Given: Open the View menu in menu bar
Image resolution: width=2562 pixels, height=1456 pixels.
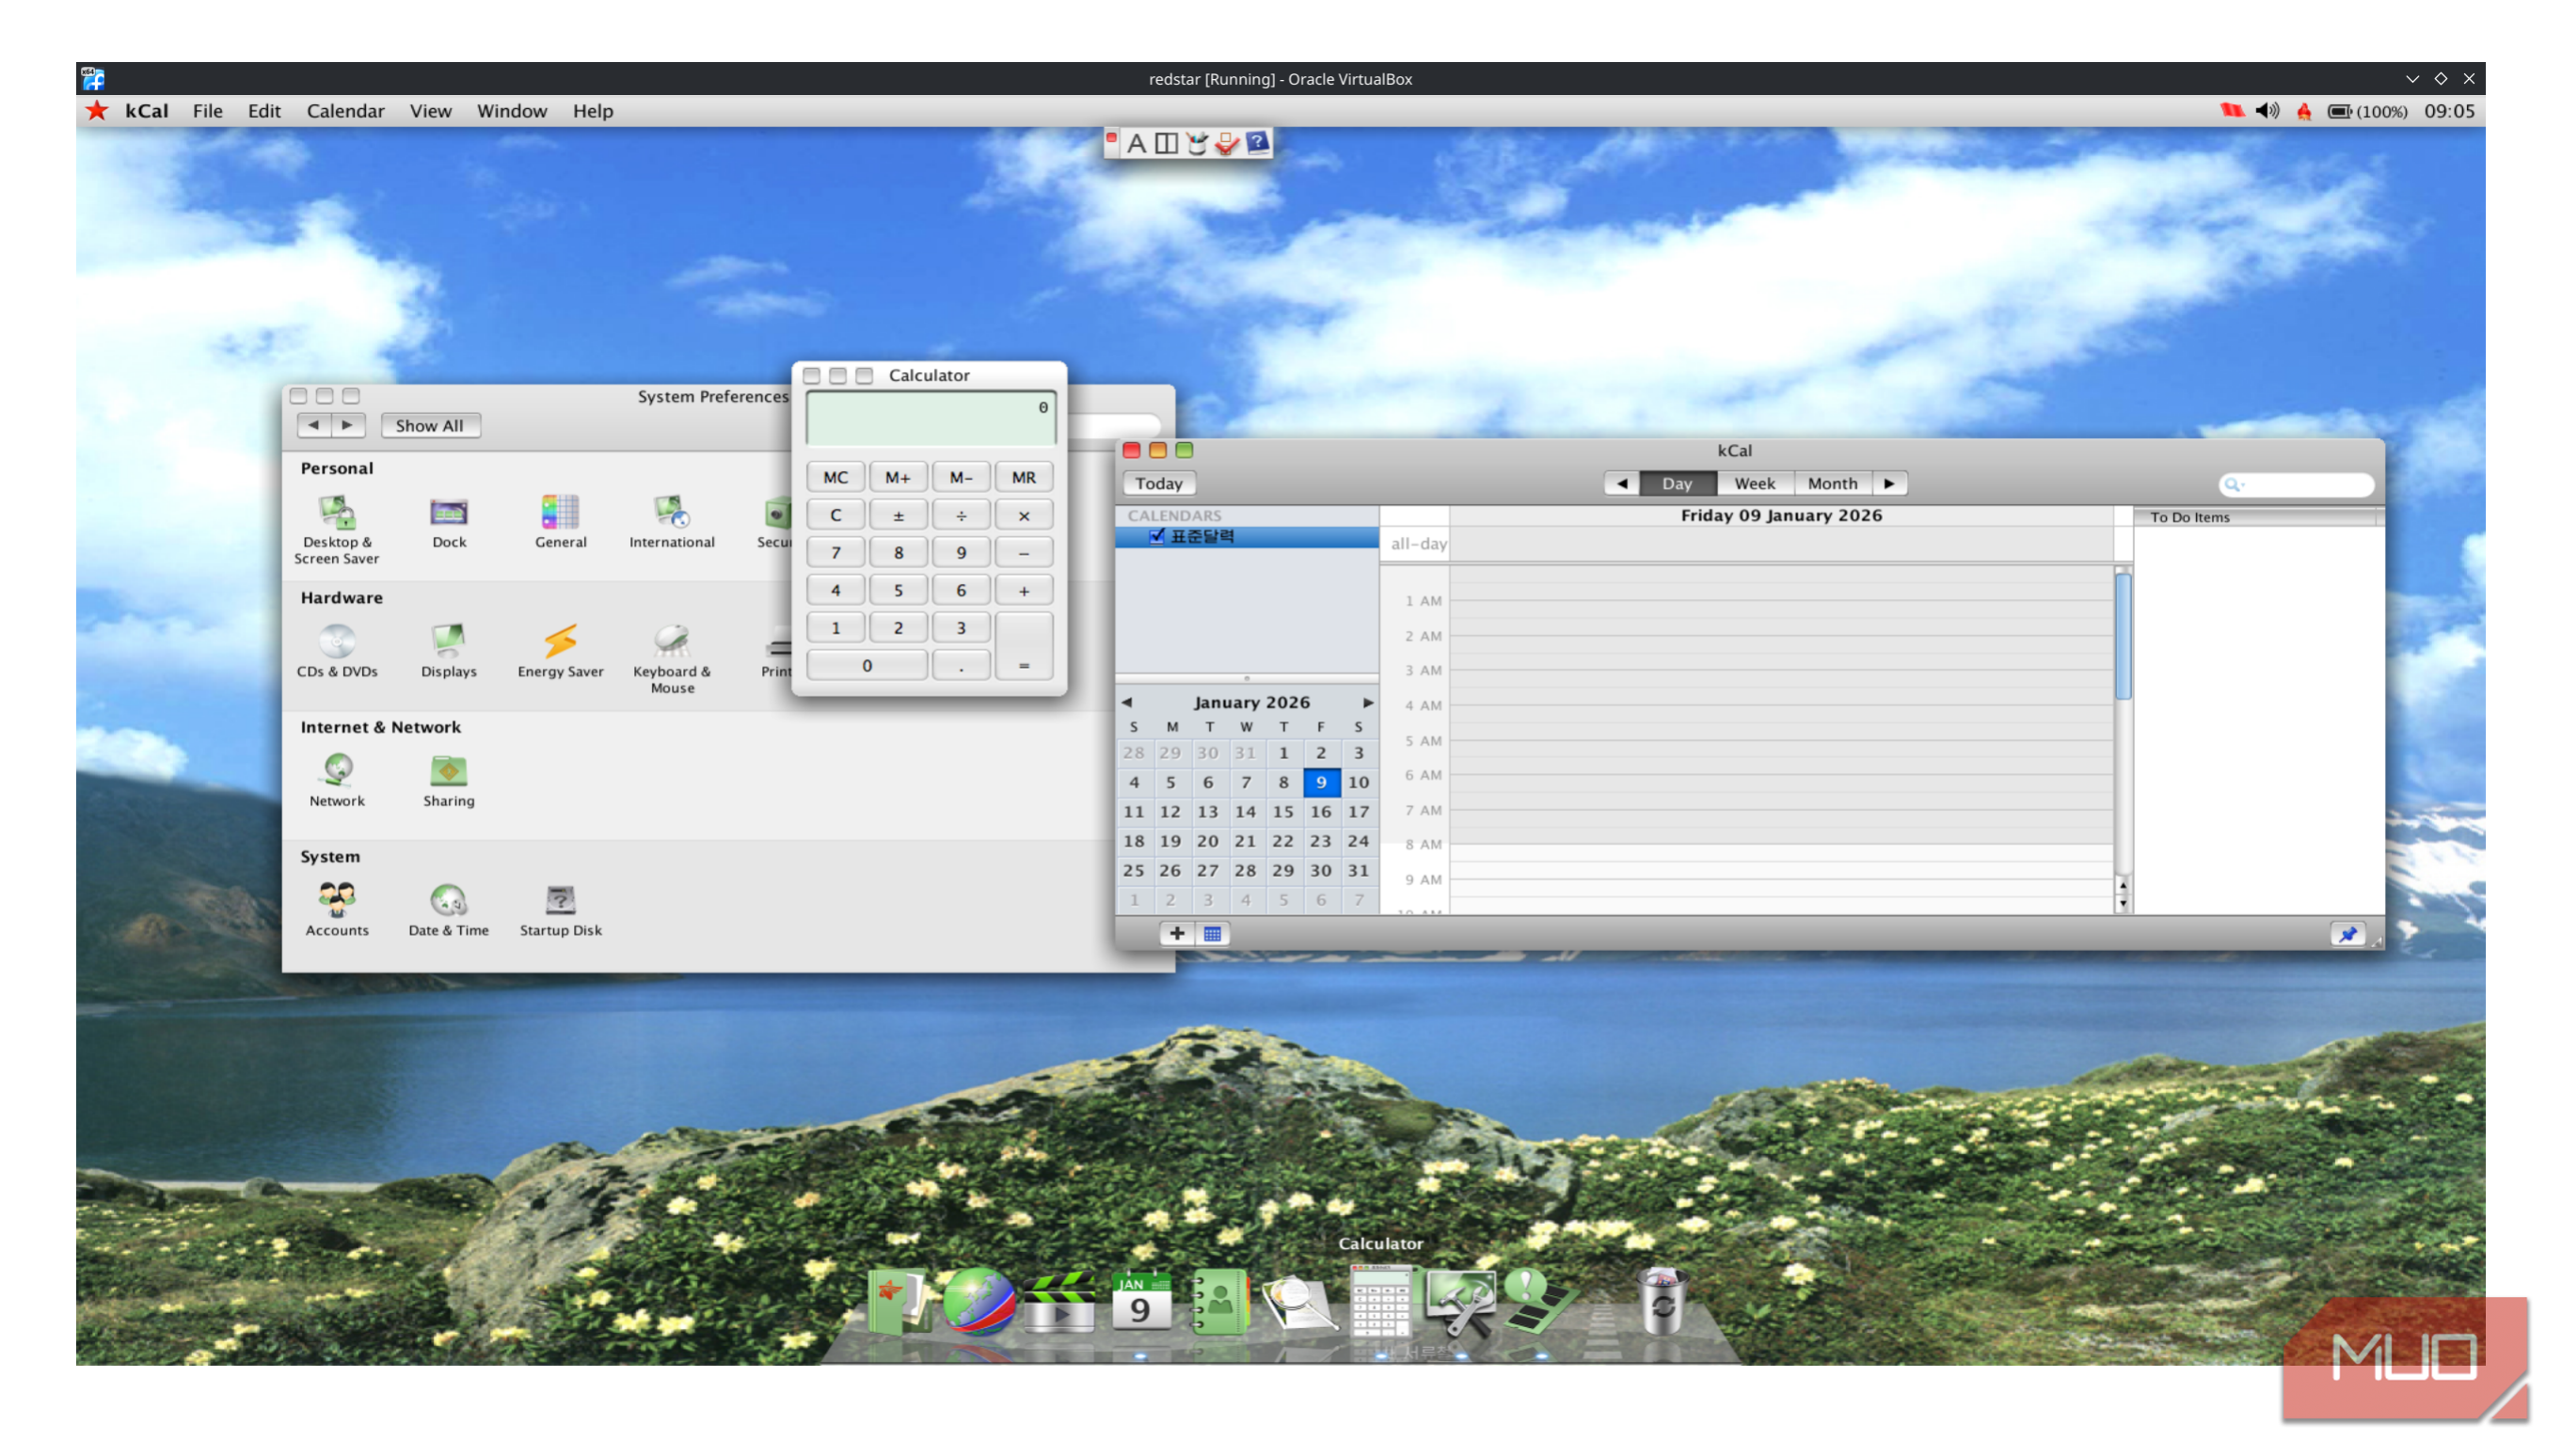Looking at the screenshot, I should click(430, 111).
